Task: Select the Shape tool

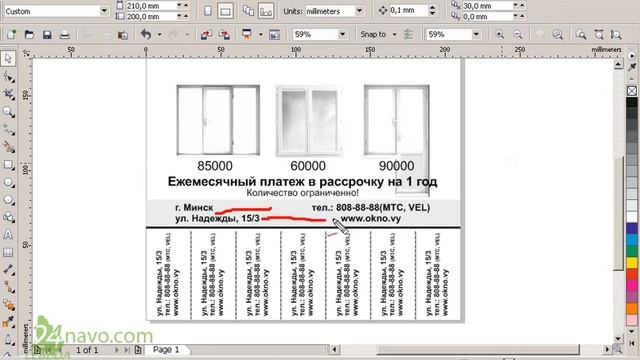Action: coord(8,77)
